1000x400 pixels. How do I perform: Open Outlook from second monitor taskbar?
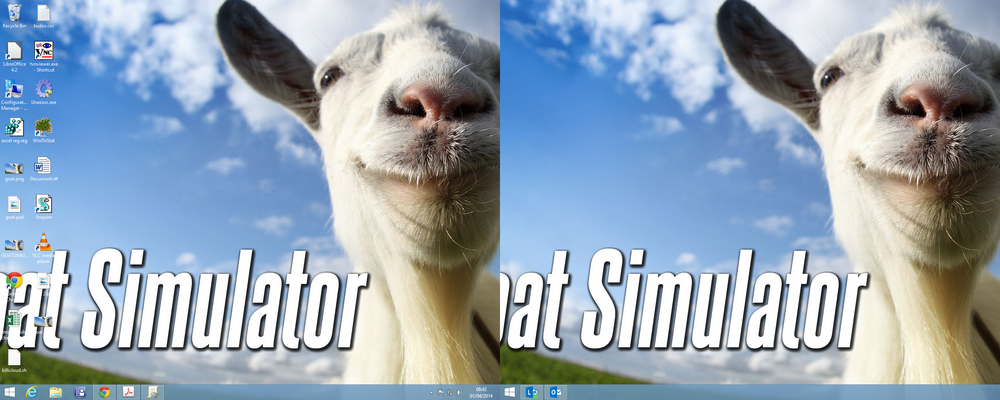(x=556, y=392)
